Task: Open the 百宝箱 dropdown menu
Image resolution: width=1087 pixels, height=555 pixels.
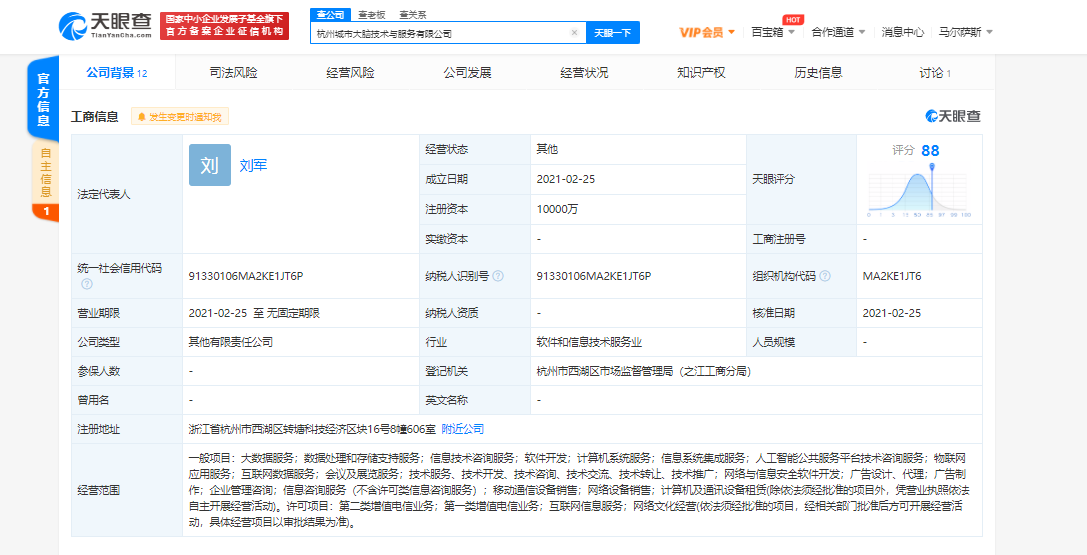Action: 773,32
